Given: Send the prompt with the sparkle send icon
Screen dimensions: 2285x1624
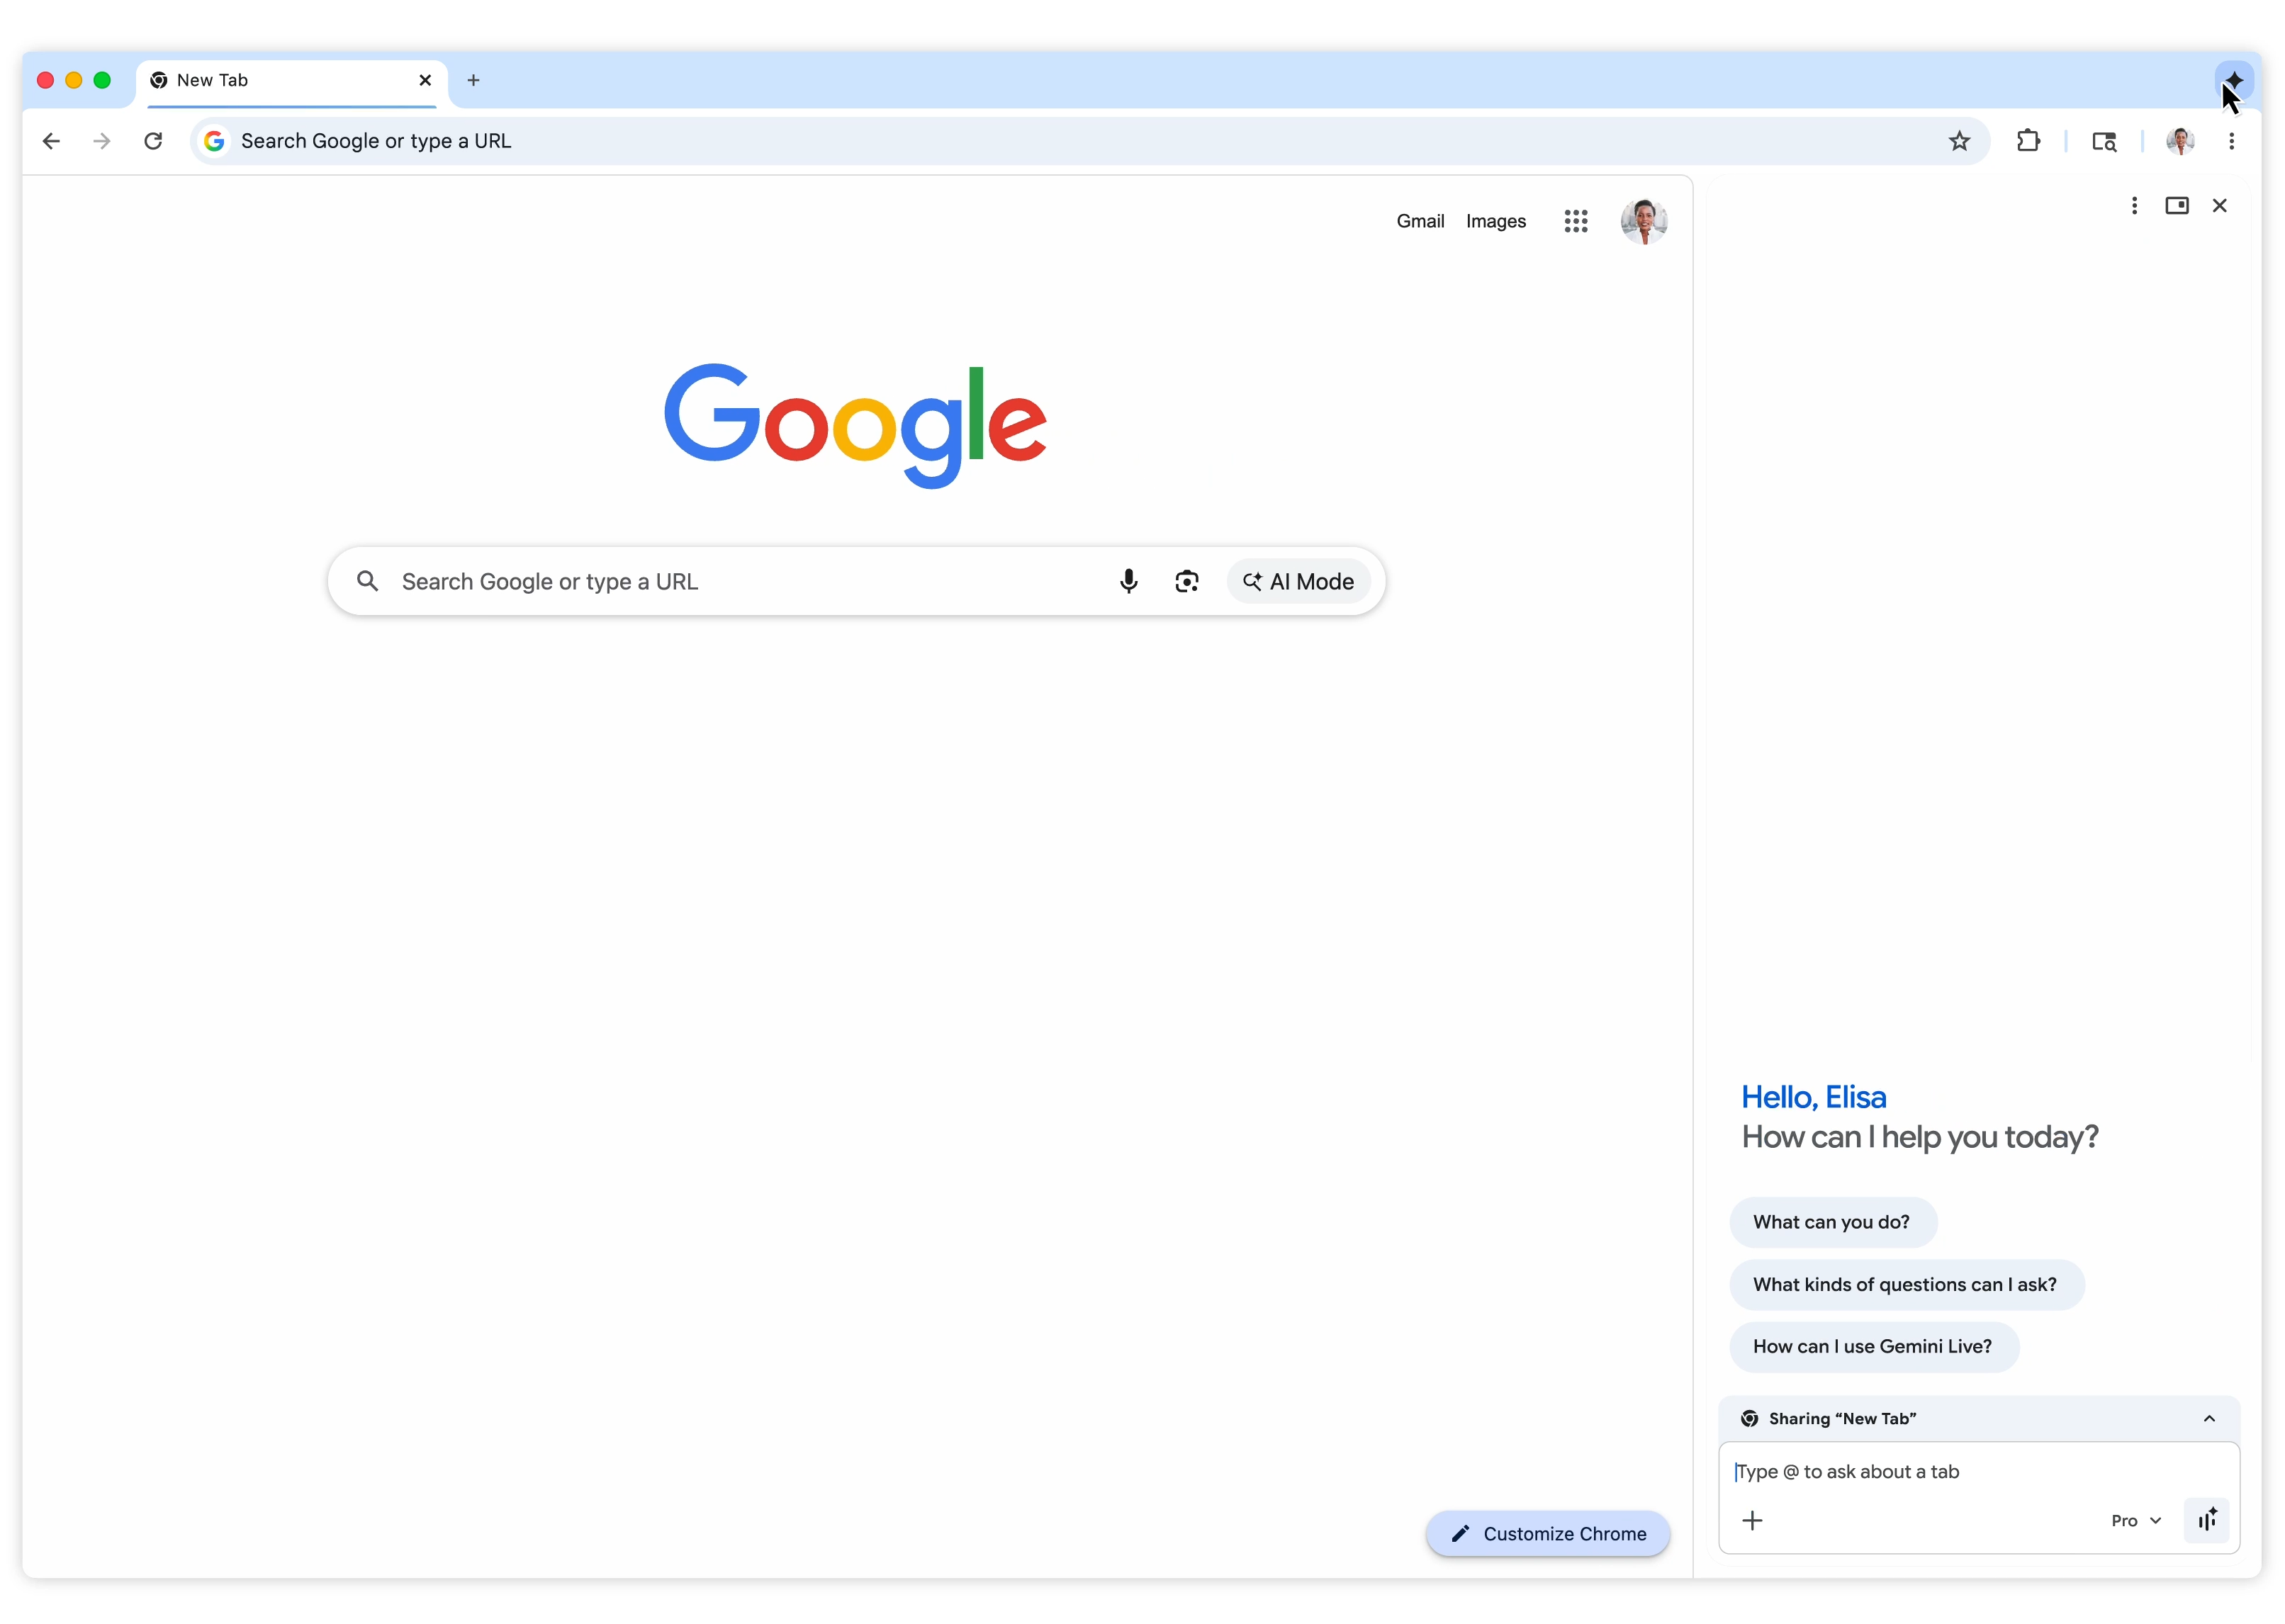Looking at the screenshot, I should point(2207,1520).
